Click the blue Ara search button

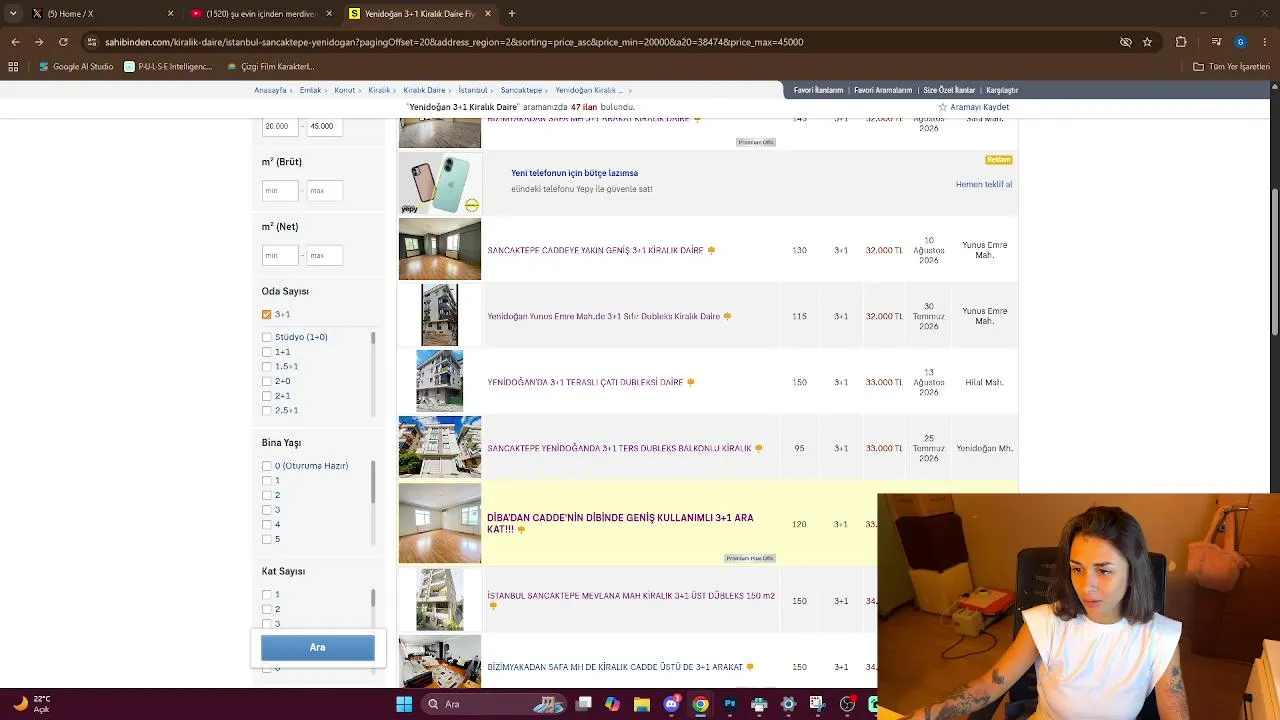tap(318, 648)
